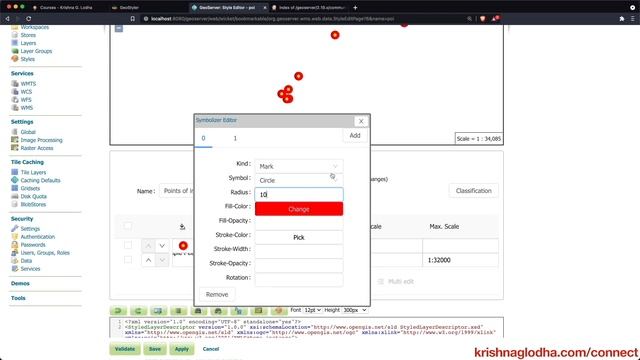
Task: Open BlobStores page
Action: [33, 204]
